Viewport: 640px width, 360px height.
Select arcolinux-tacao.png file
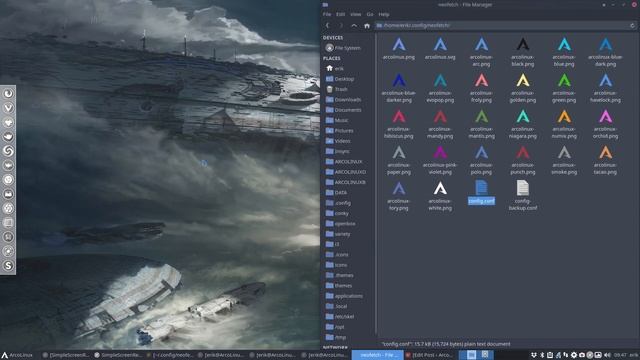(x=605, y=160)
